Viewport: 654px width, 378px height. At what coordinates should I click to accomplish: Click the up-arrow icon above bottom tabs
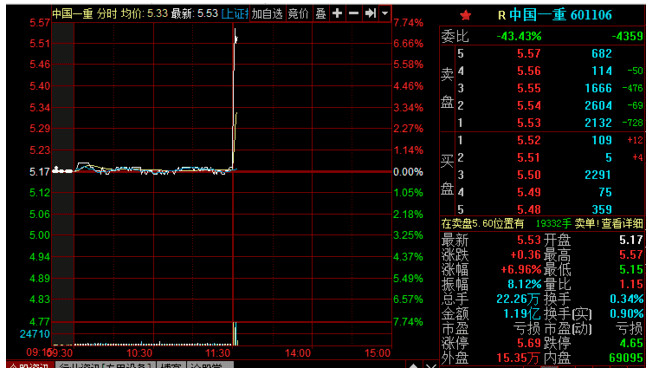pos(413,365)
